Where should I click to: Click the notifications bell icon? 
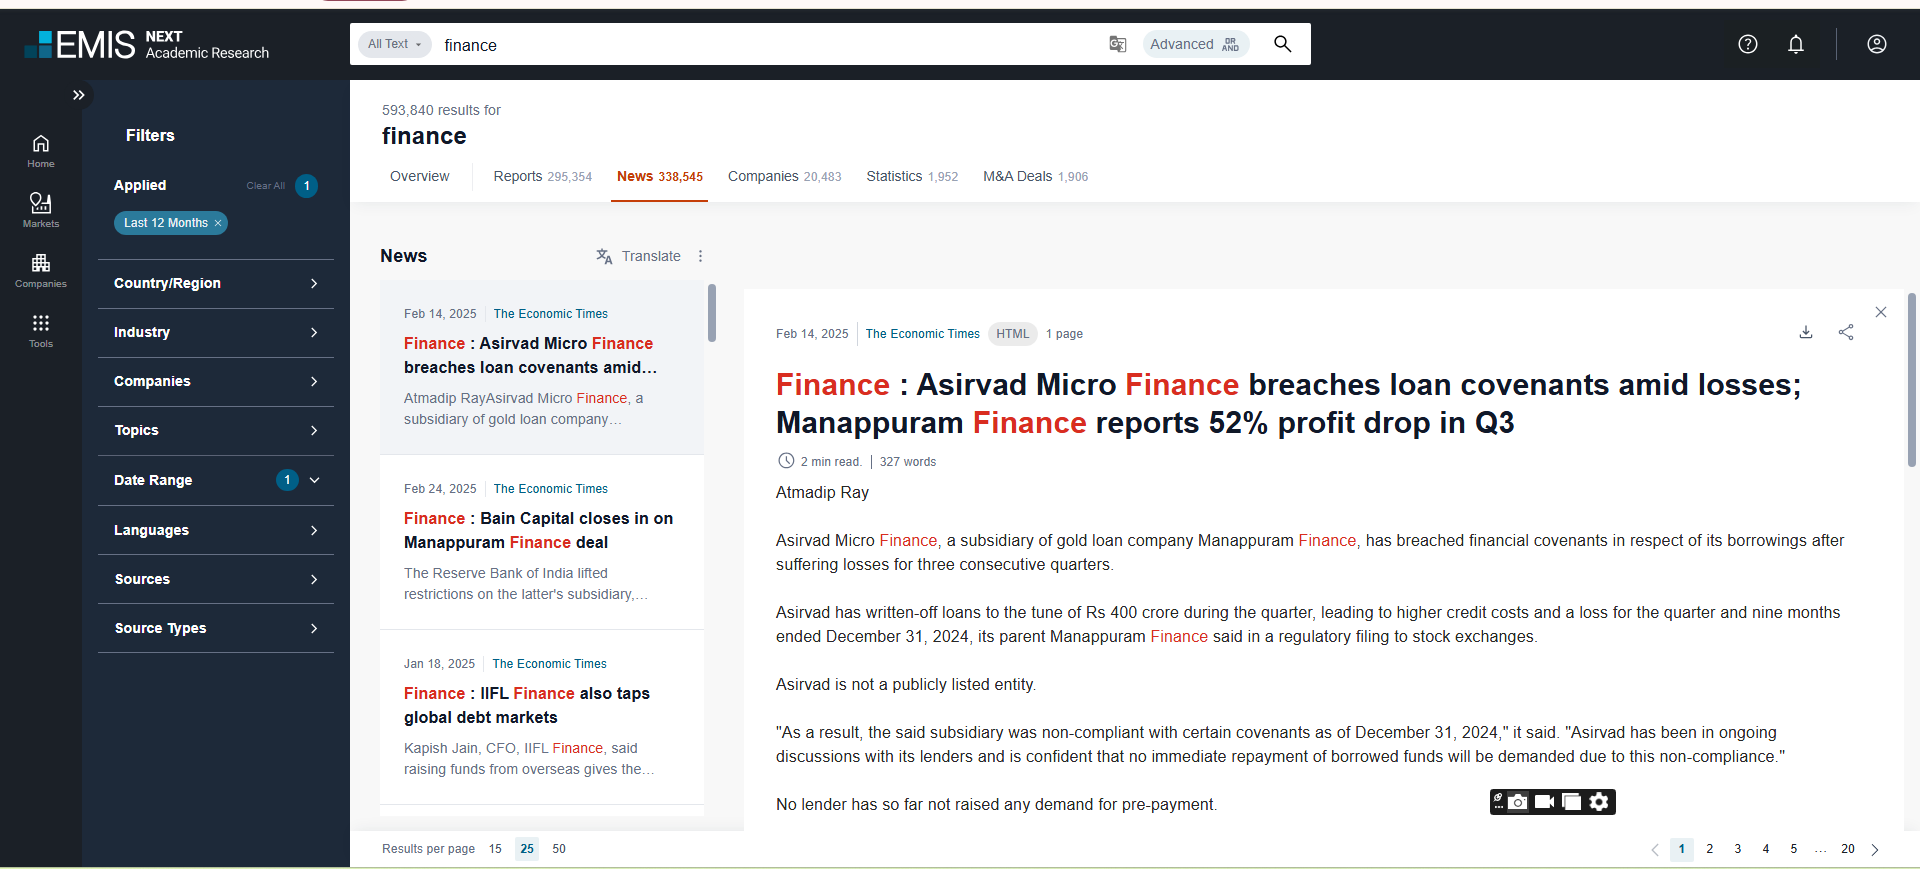(1796, 44)
